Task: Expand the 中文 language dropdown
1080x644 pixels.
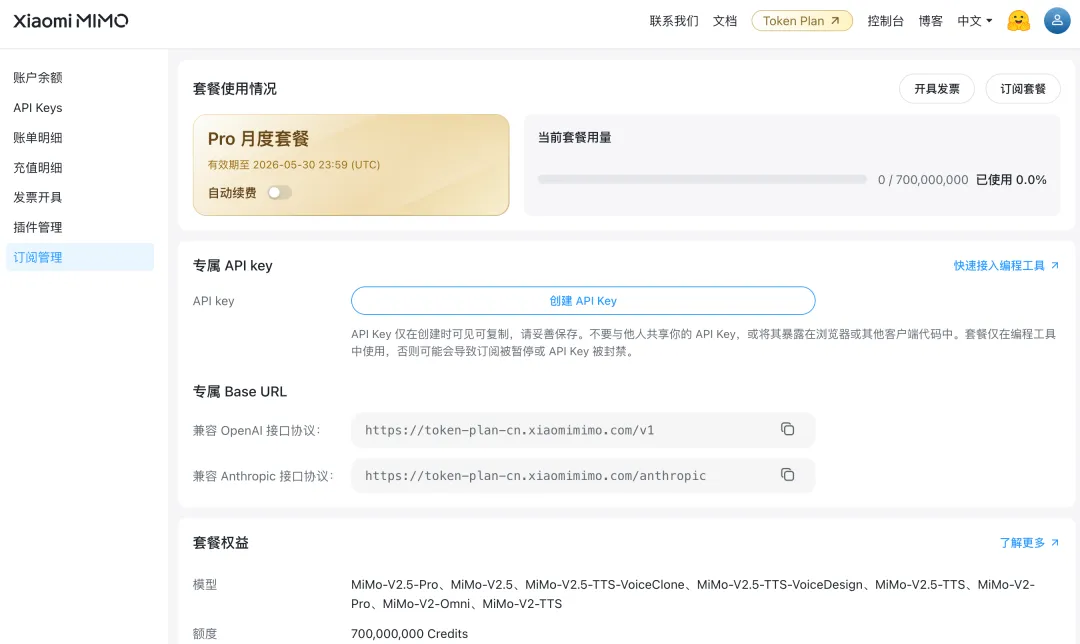Action: (974, 20)
